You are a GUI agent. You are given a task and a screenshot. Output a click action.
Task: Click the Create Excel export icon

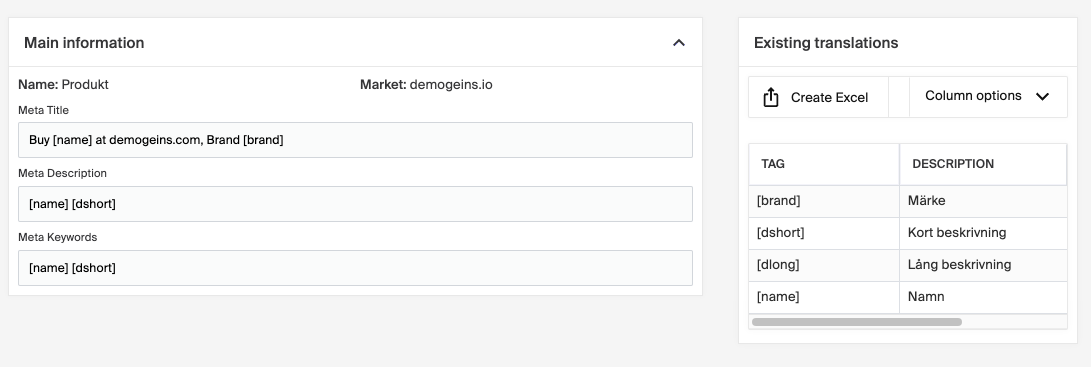[771, 97]
